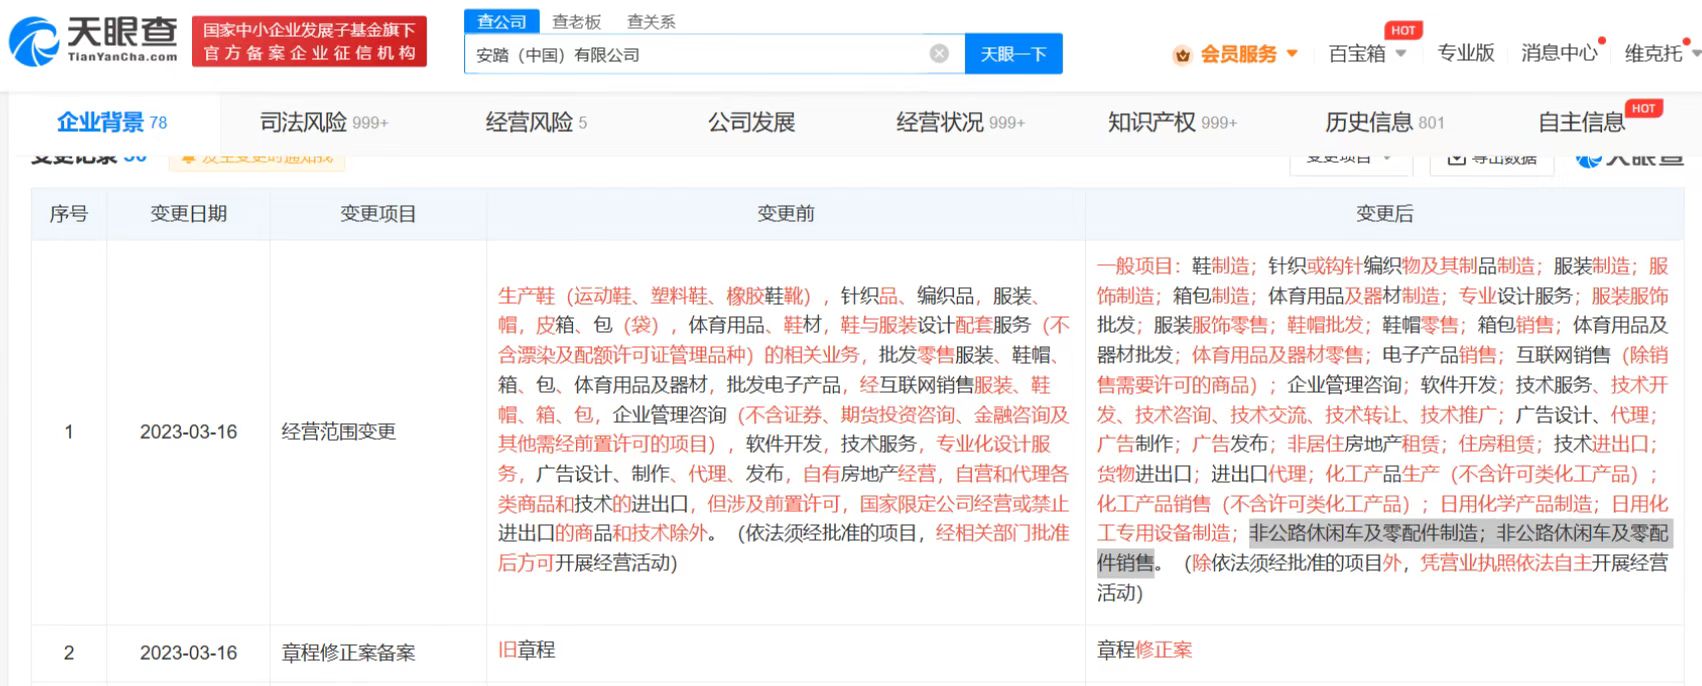Select the 自主信息 tab
The height and width of the screenshot is (686, 1702).
coord(1581,122)
